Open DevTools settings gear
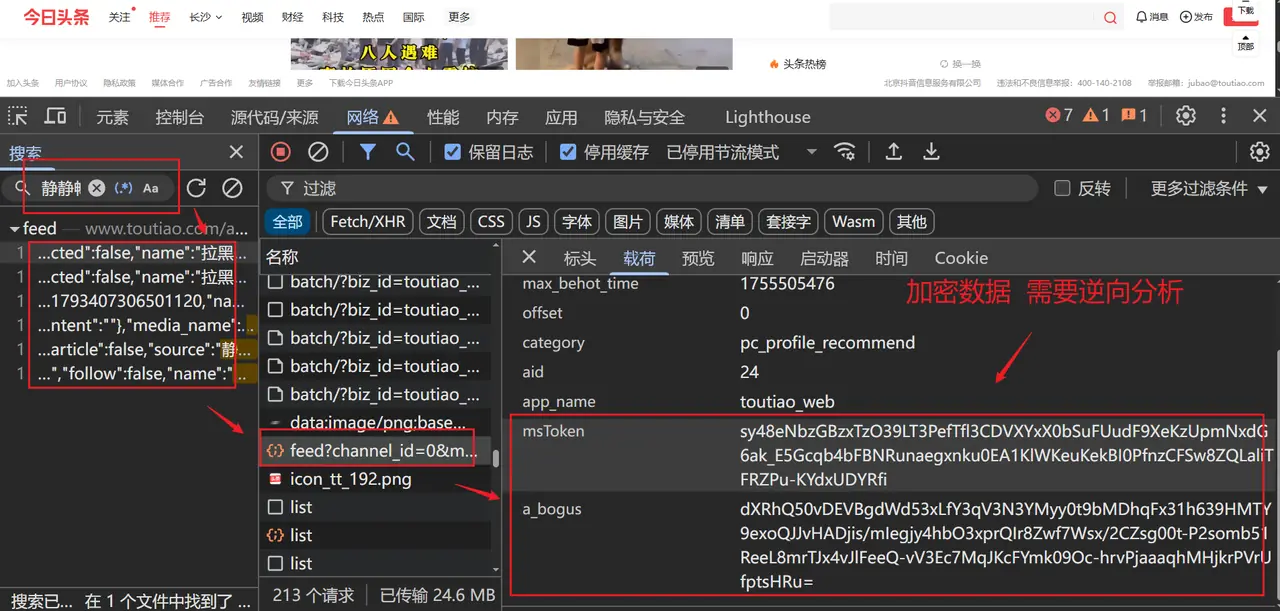 tap(1186, 116)
